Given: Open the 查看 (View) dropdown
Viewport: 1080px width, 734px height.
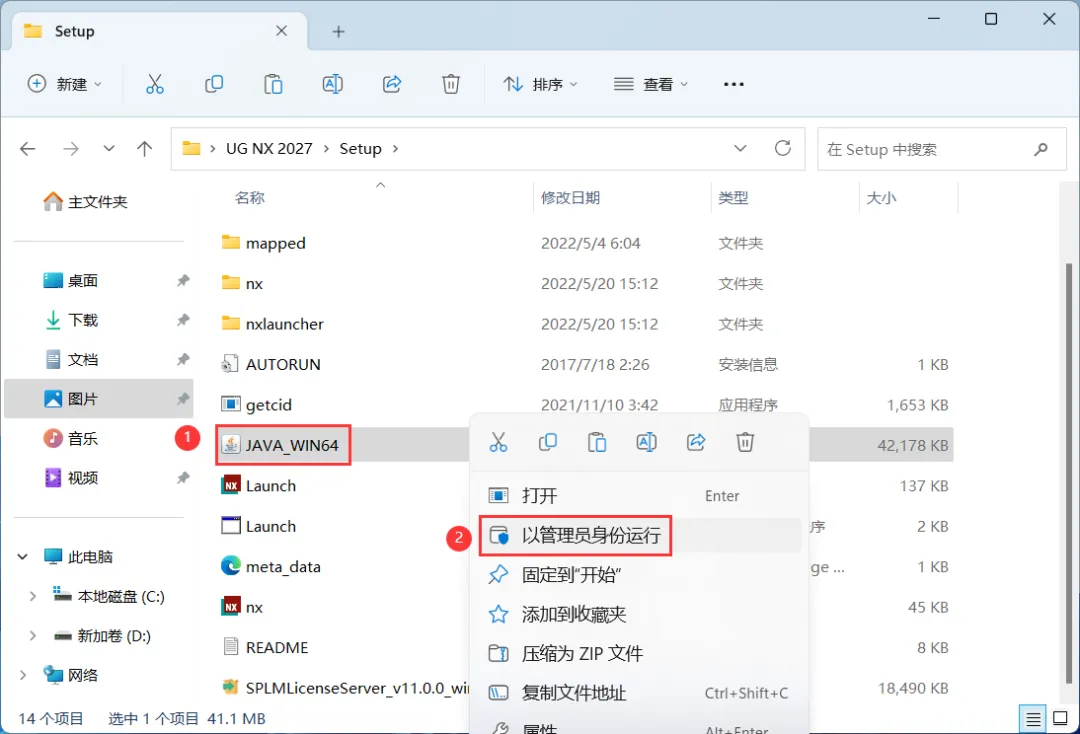Looking at the screenshot, I should click(651, 84).
